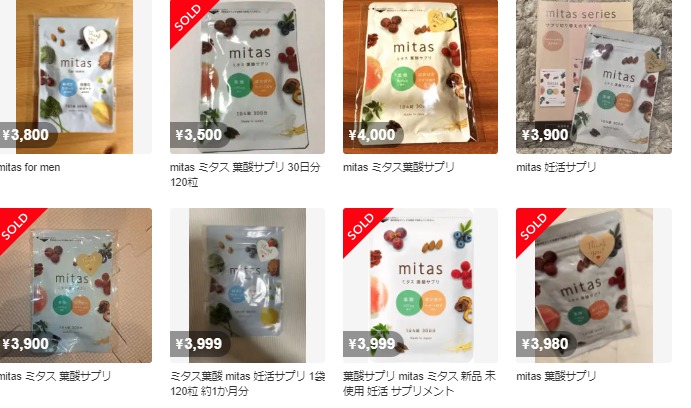Open the sold ¥3,999 新品 未使用 product image

tap(420, 286)
